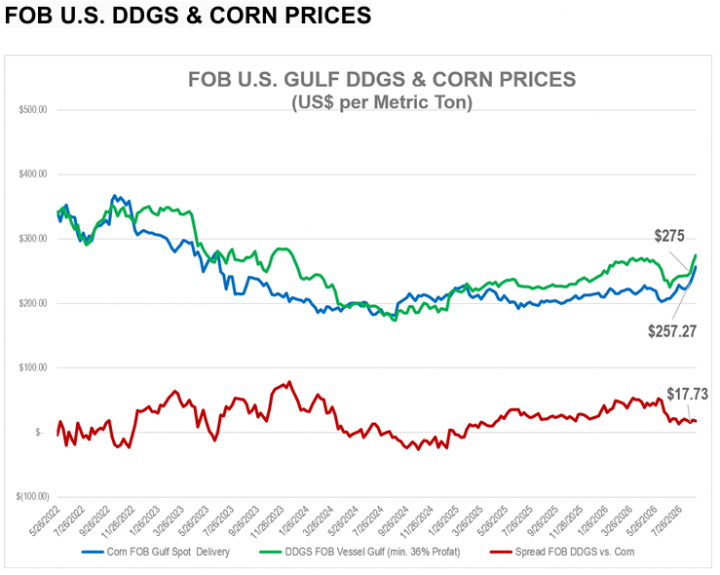
Task: Click the blue Corn FOB legend swatch
Action: click(x=92, y=552)
